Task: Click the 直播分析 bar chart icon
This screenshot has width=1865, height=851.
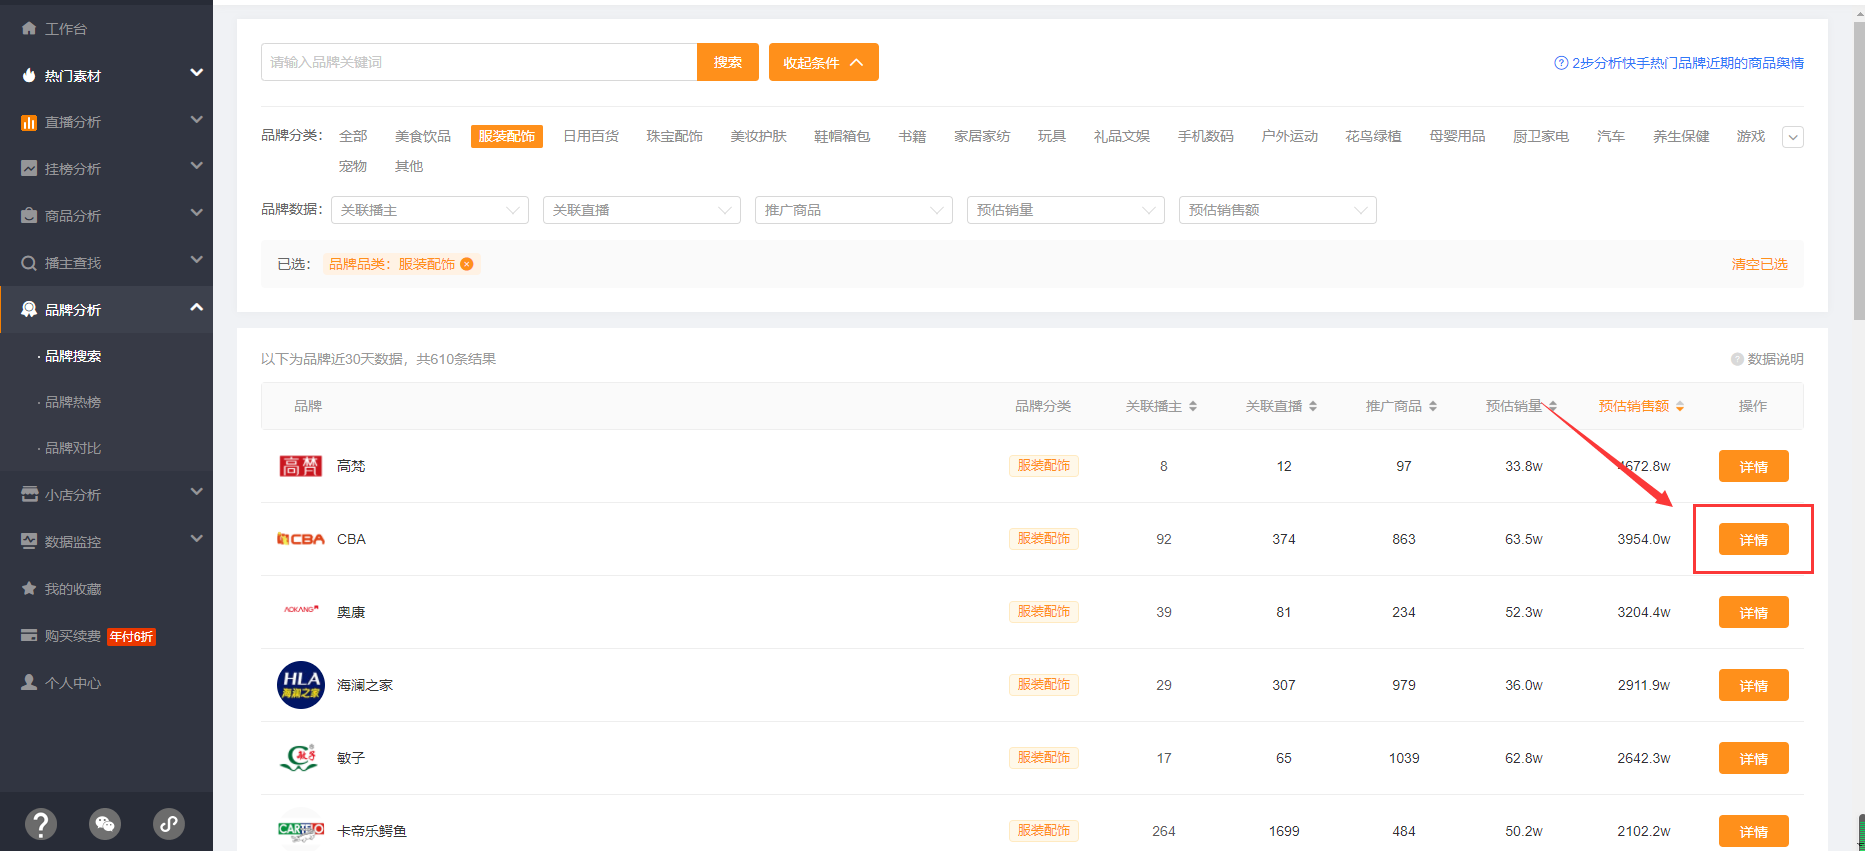Action: tap(29, 122)
